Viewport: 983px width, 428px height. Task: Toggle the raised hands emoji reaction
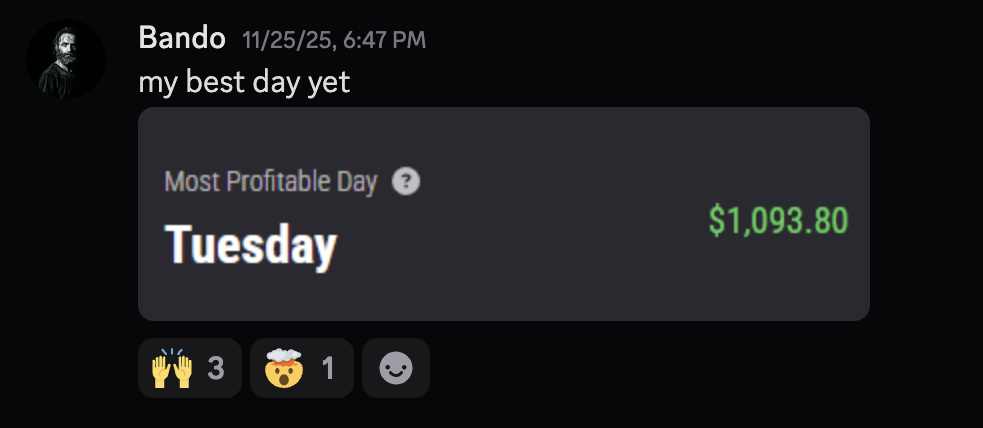point(190,369)
